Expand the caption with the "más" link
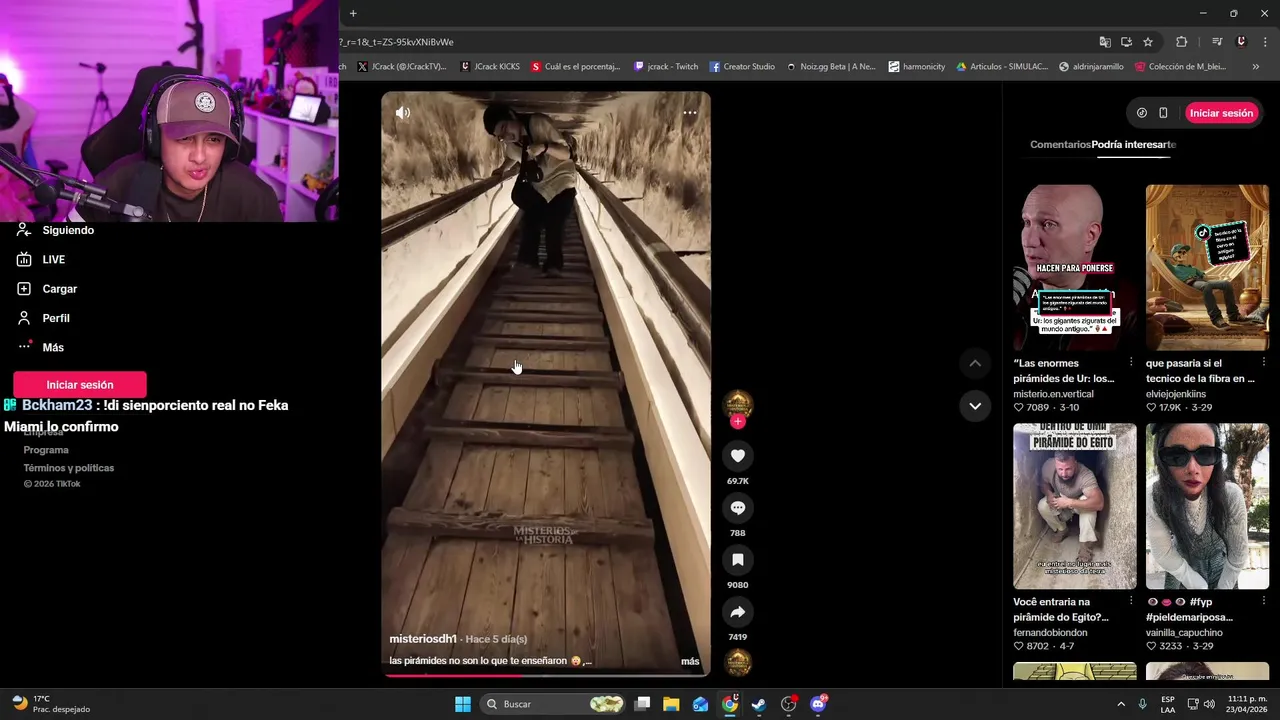 [690, 661]
